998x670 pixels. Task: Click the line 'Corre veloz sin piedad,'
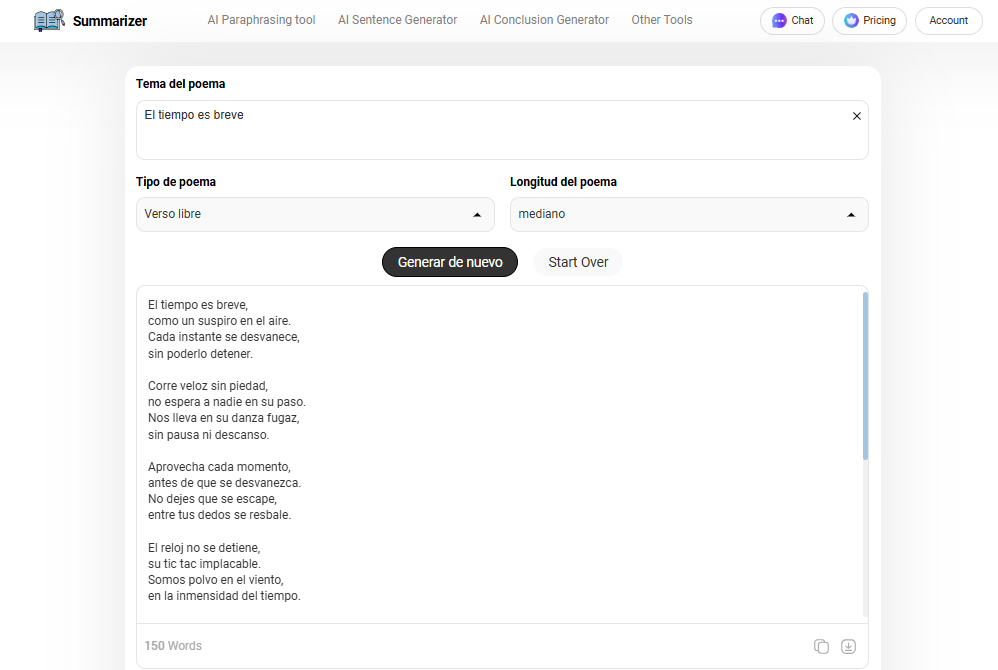(207, 386)
